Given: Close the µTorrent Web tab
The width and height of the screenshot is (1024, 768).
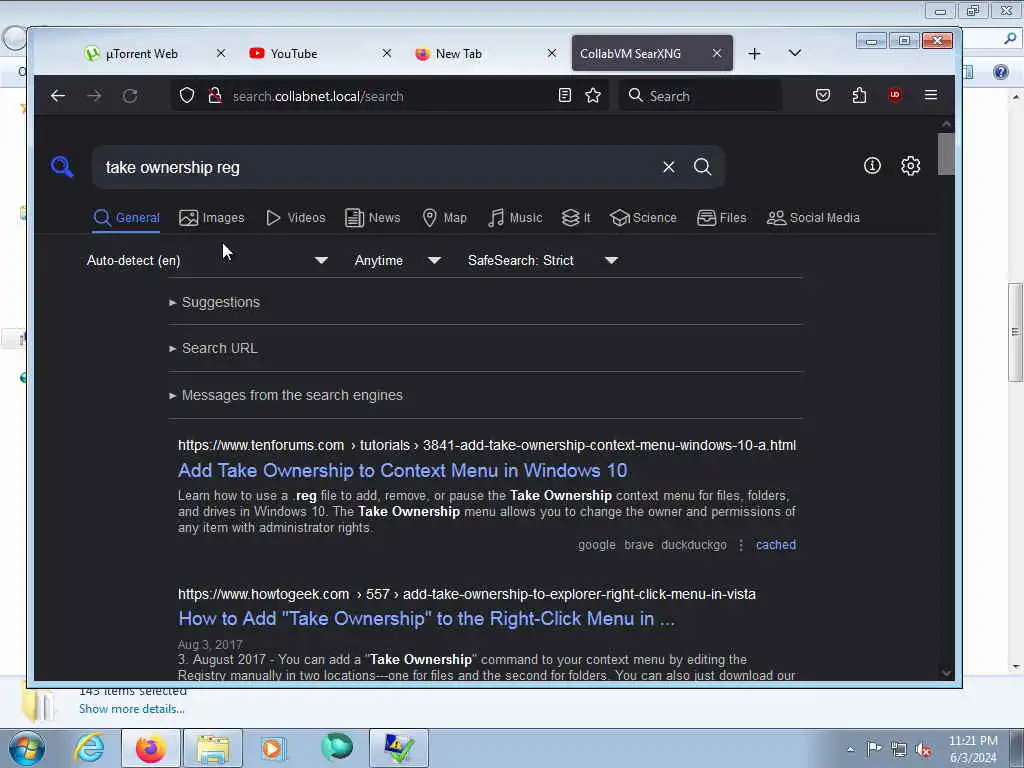Looking at the screenshot, I should pos(221,54).
